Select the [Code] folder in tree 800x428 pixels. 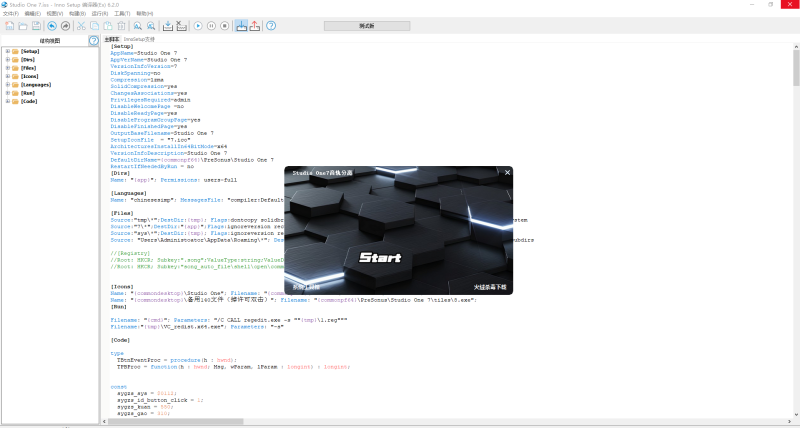(29, 101)
